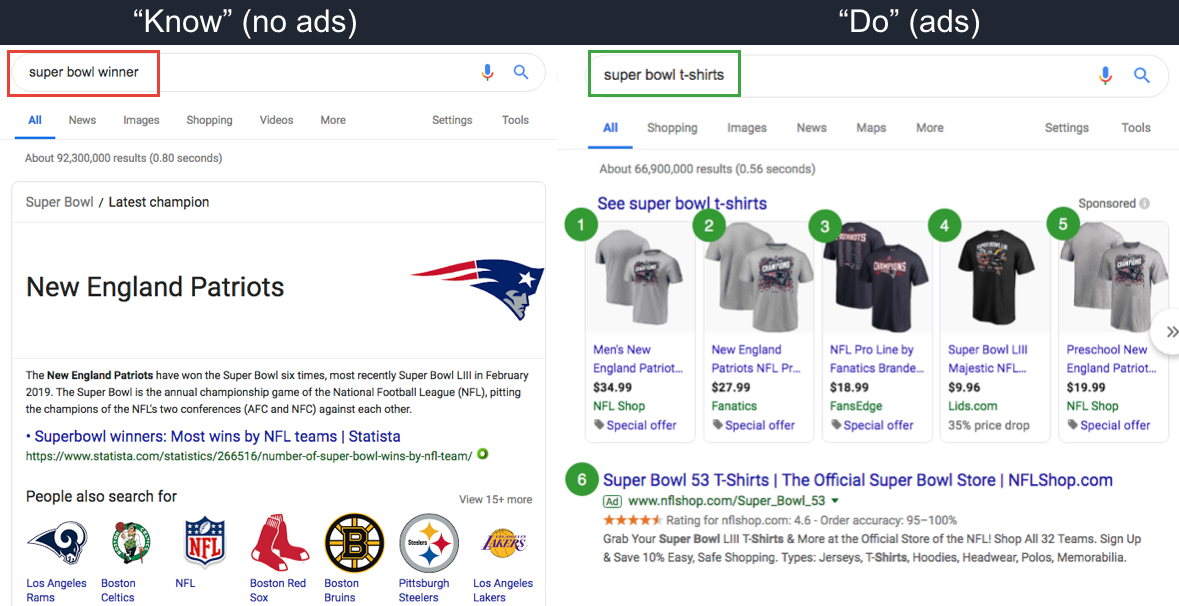Image resolution: width=1179 pixels, height=606 pixels.
Task: Click the Boston Bruins logo
Action: pyautogui.click(x=353, y=545)
